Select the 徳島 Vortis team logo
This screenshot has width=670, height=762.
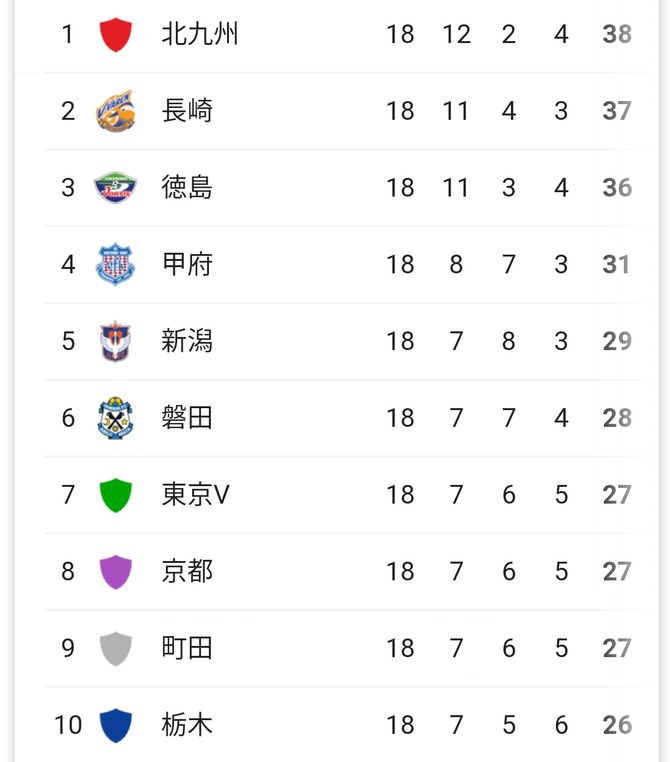115,188
